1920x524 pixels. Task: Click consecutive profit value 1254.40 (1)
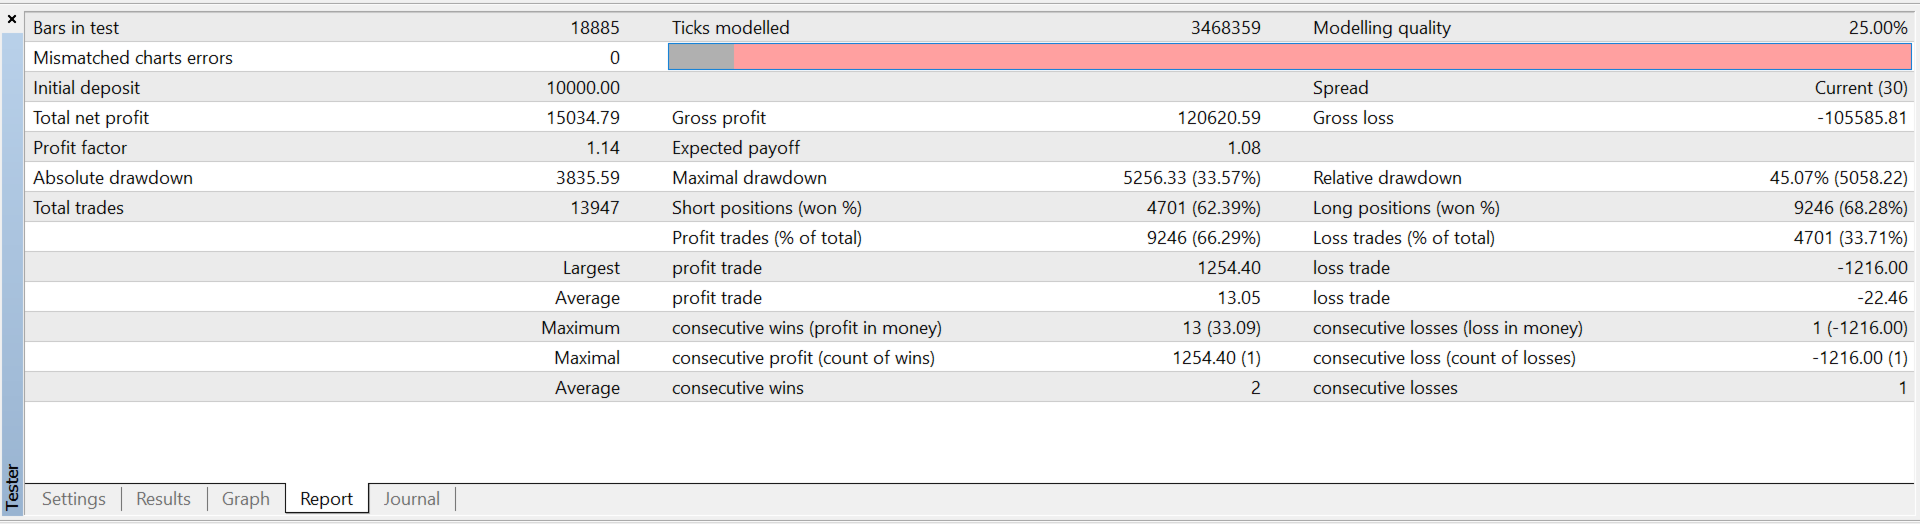point(1217,358)
